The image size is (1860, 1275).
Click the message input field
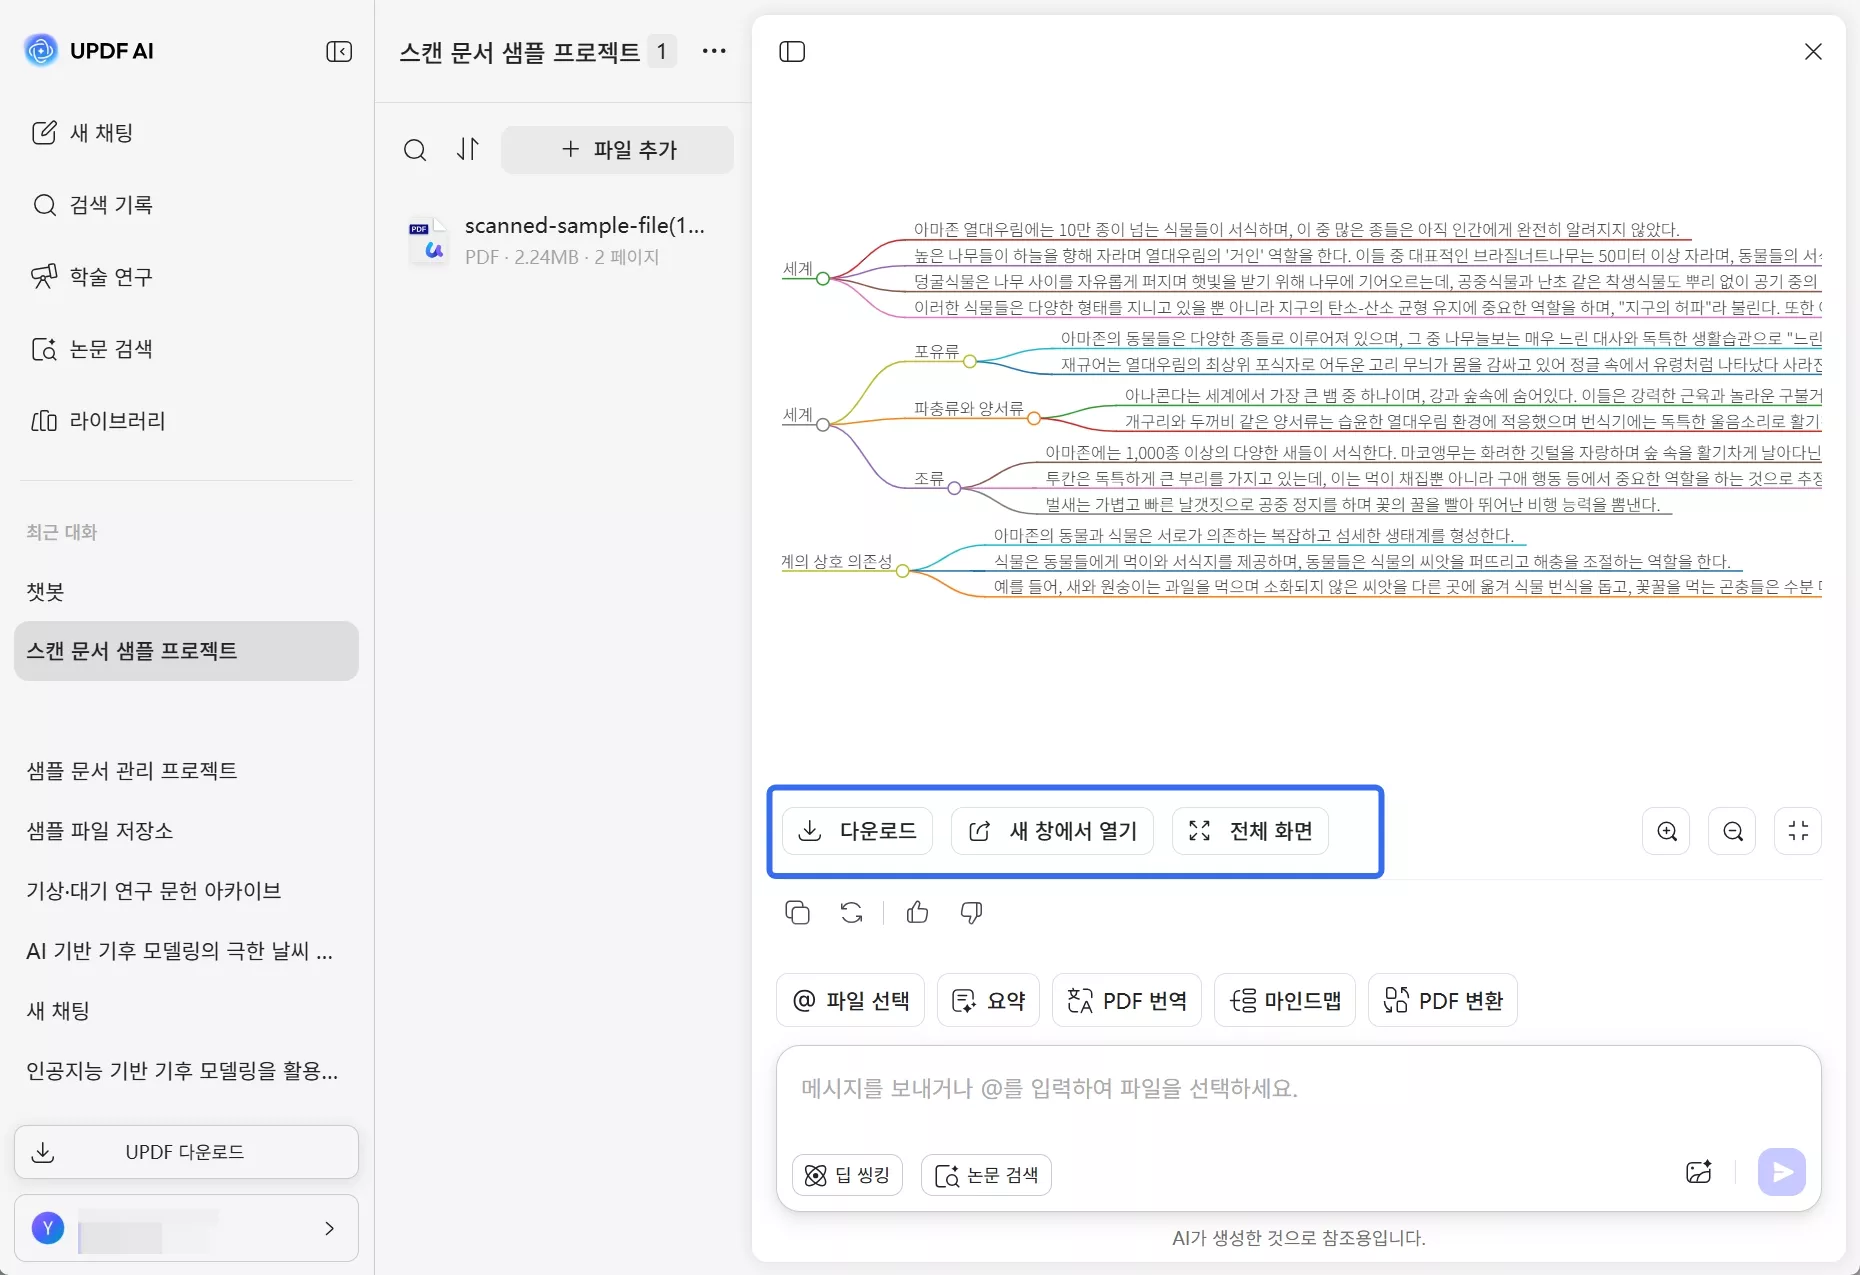[1200, 1089]
